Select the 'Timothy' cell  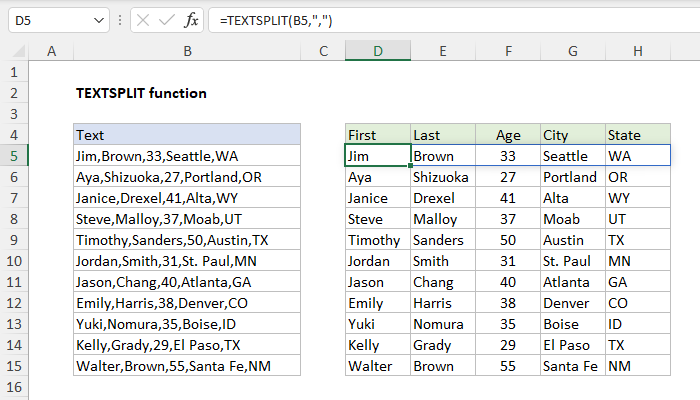point(378,240)
